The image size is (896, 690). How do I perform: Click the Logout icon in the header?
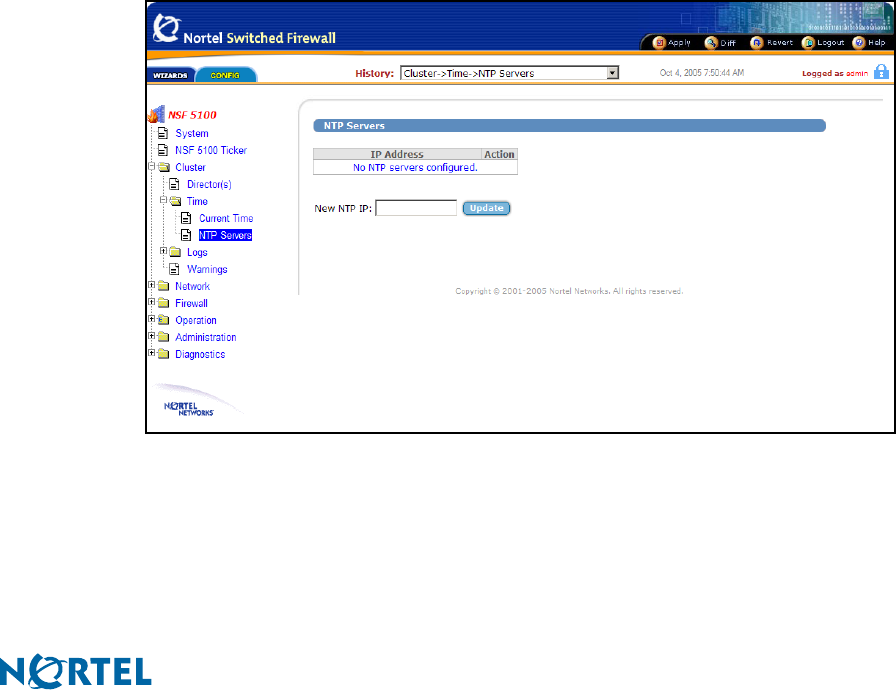(x=807, y=43)
